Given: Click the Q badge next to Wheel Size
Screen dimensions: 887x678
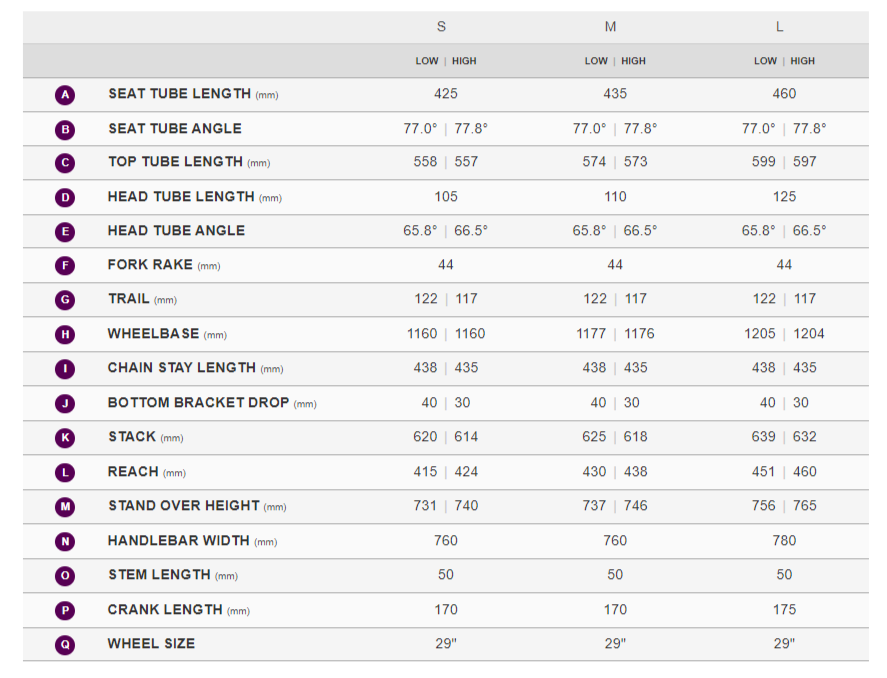Looking at the screenshot, I should click(x=65, y=644).
